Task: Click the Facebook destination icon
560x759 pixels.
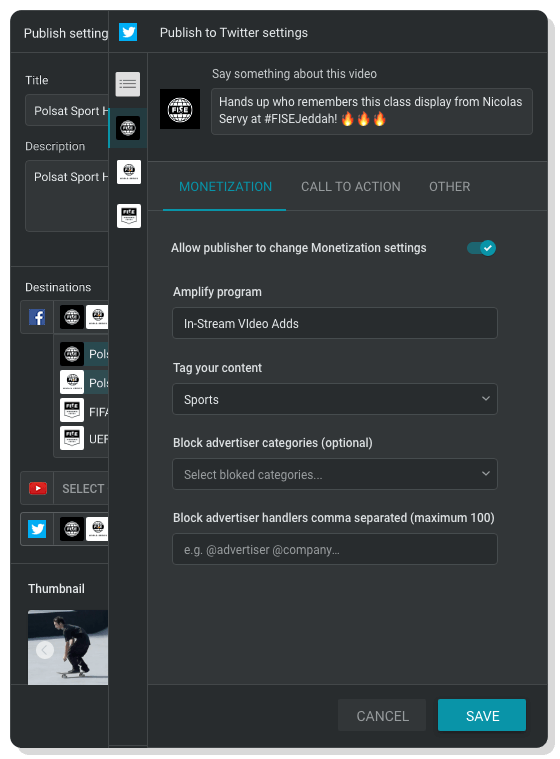Action: 37,318
